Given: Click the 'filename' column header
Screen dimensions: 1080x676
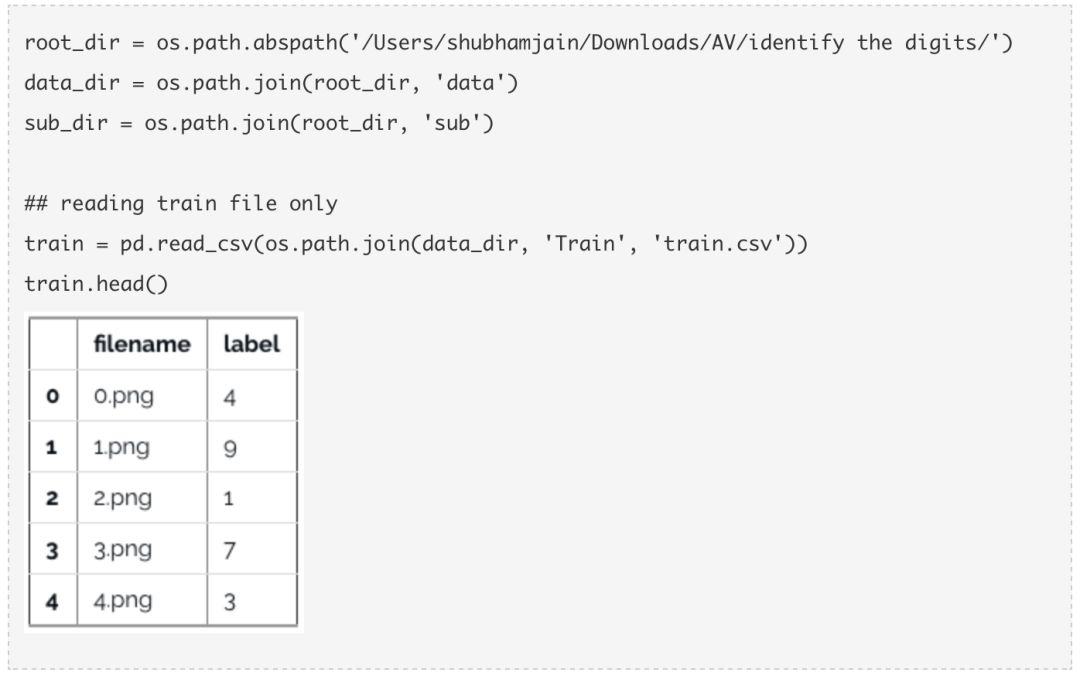Looking at the screenshot, I should [x=141, y=344].
